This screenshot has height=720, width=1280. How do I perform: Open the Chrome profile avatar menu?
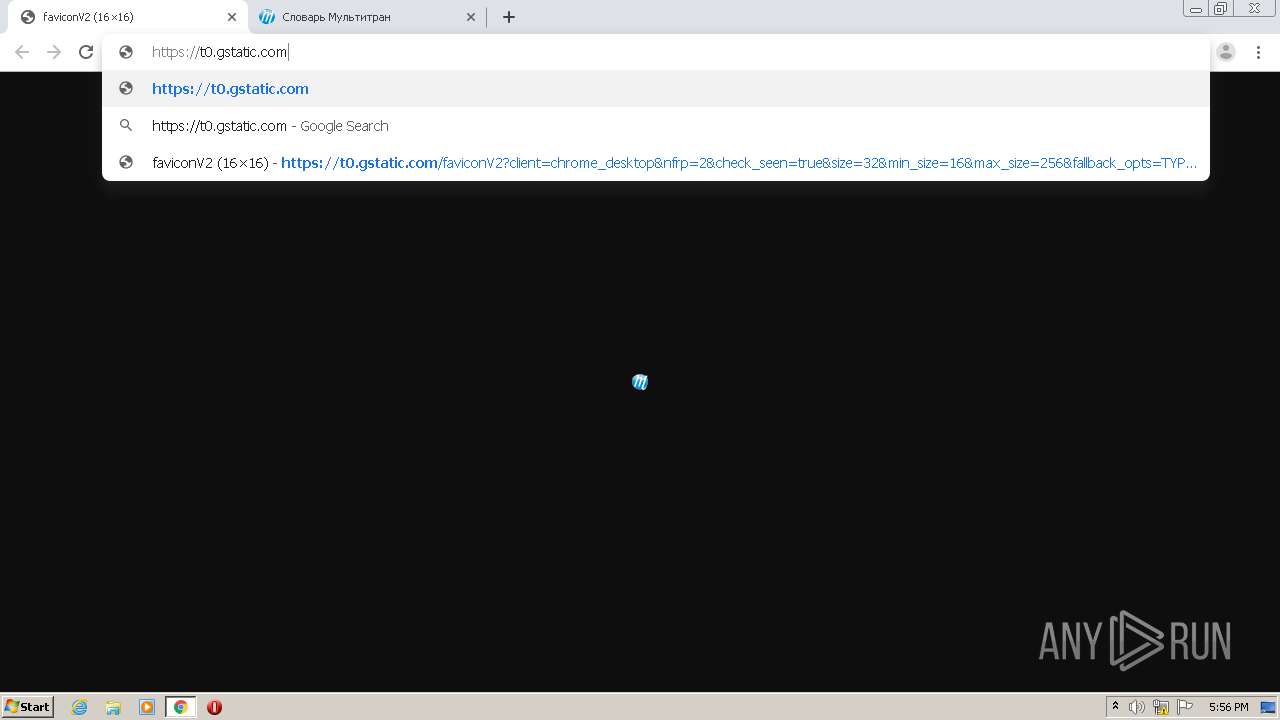(x=1226, y=52)
